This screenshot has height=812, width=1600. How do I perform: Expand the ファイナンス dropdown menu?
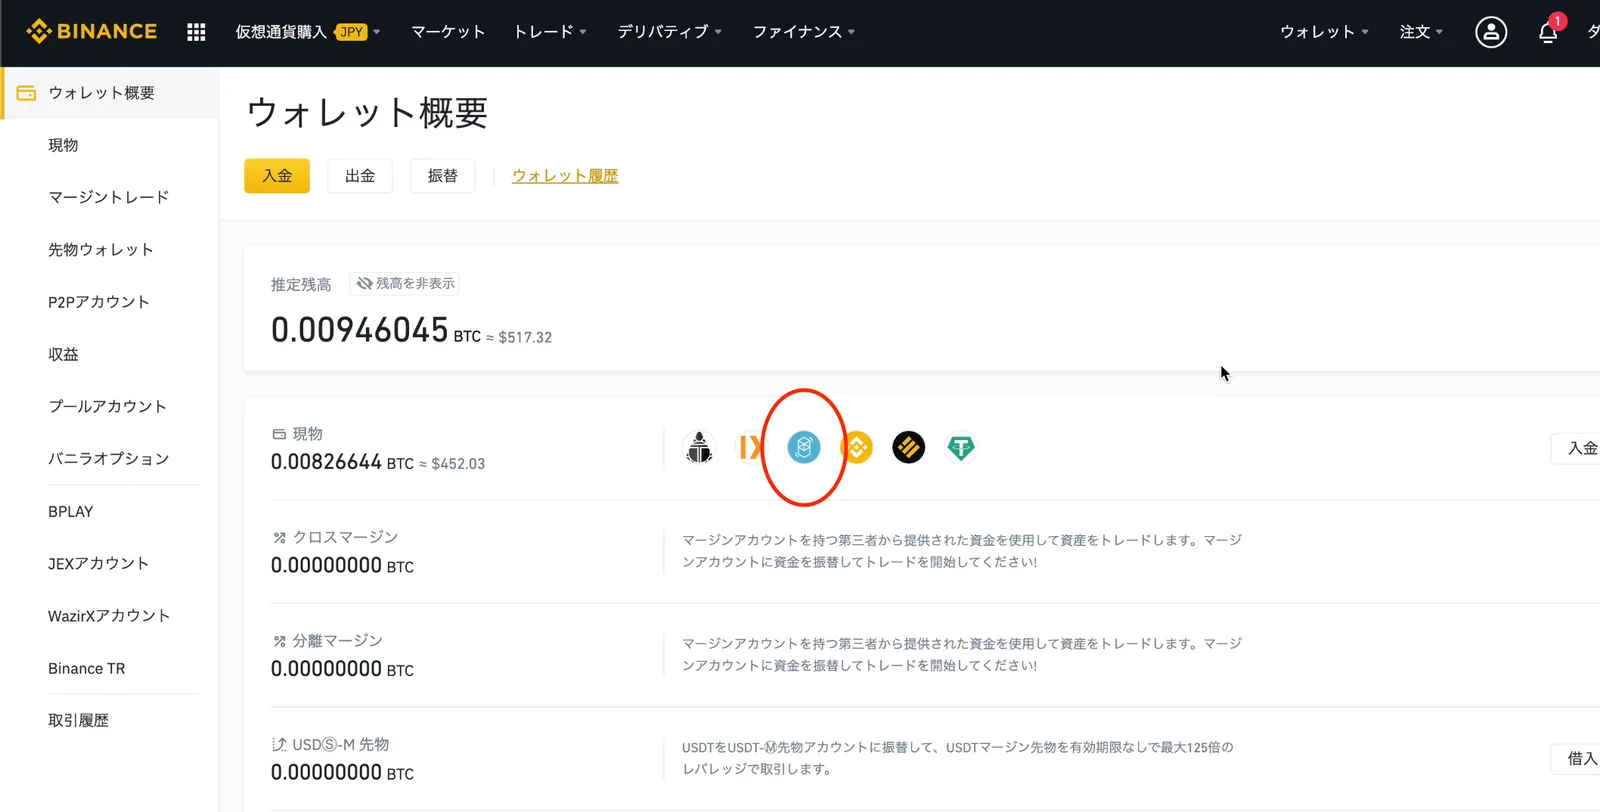(804, 32)
